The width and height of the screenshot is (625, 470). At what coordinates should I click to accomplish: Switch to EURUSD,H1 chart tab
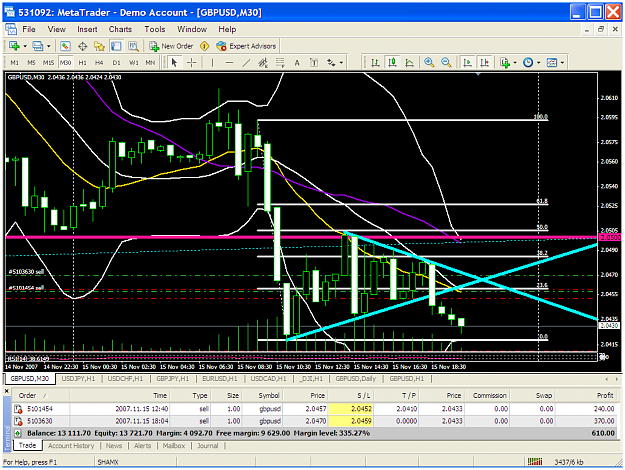pos(220,379)
